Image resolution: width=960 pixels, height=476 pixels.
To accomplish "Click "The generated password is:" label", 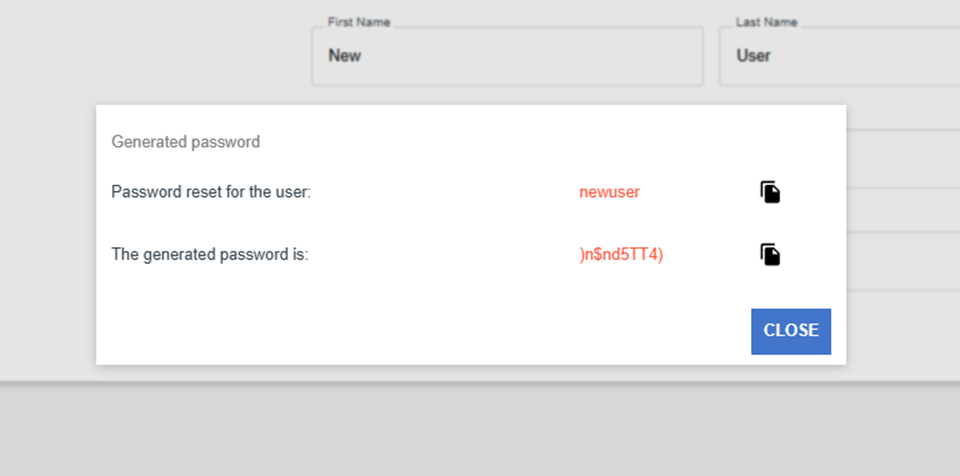I will point(210,254).
